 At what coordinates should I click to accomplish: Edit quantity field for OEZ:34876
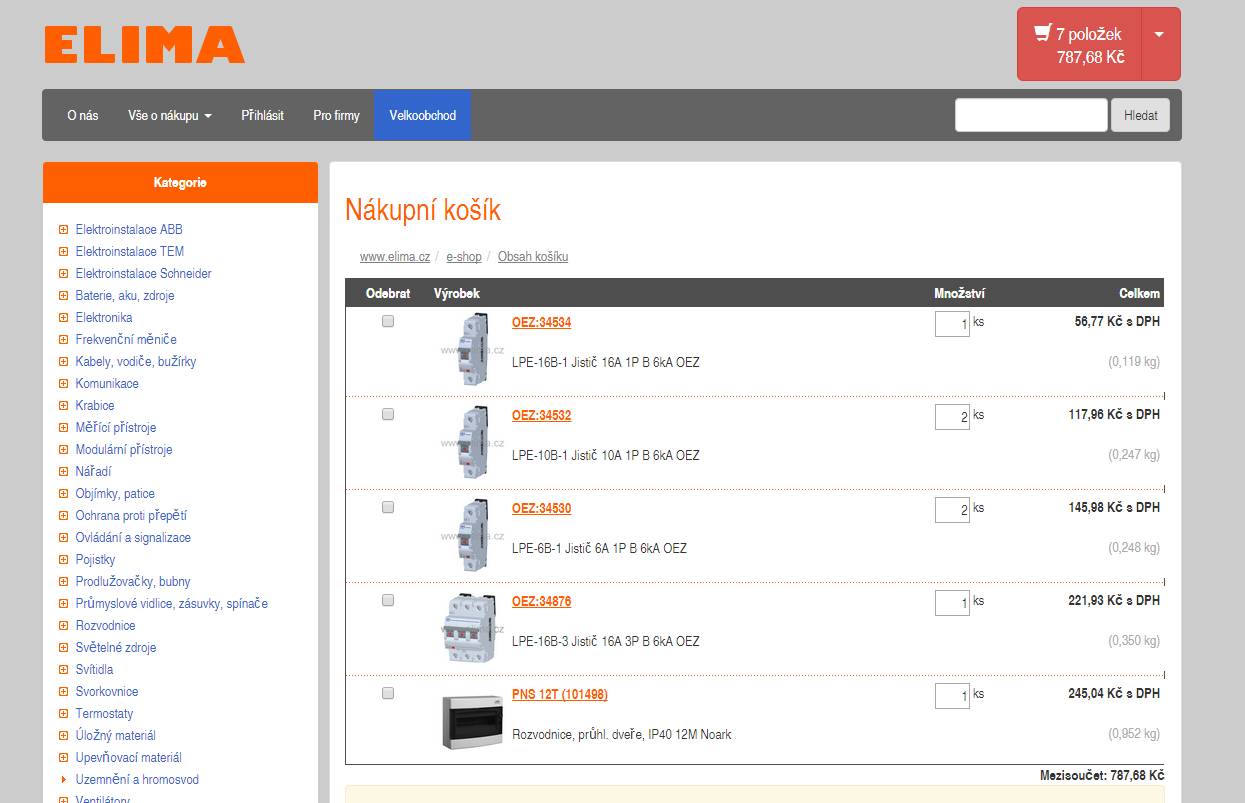(x=952, y=603)
